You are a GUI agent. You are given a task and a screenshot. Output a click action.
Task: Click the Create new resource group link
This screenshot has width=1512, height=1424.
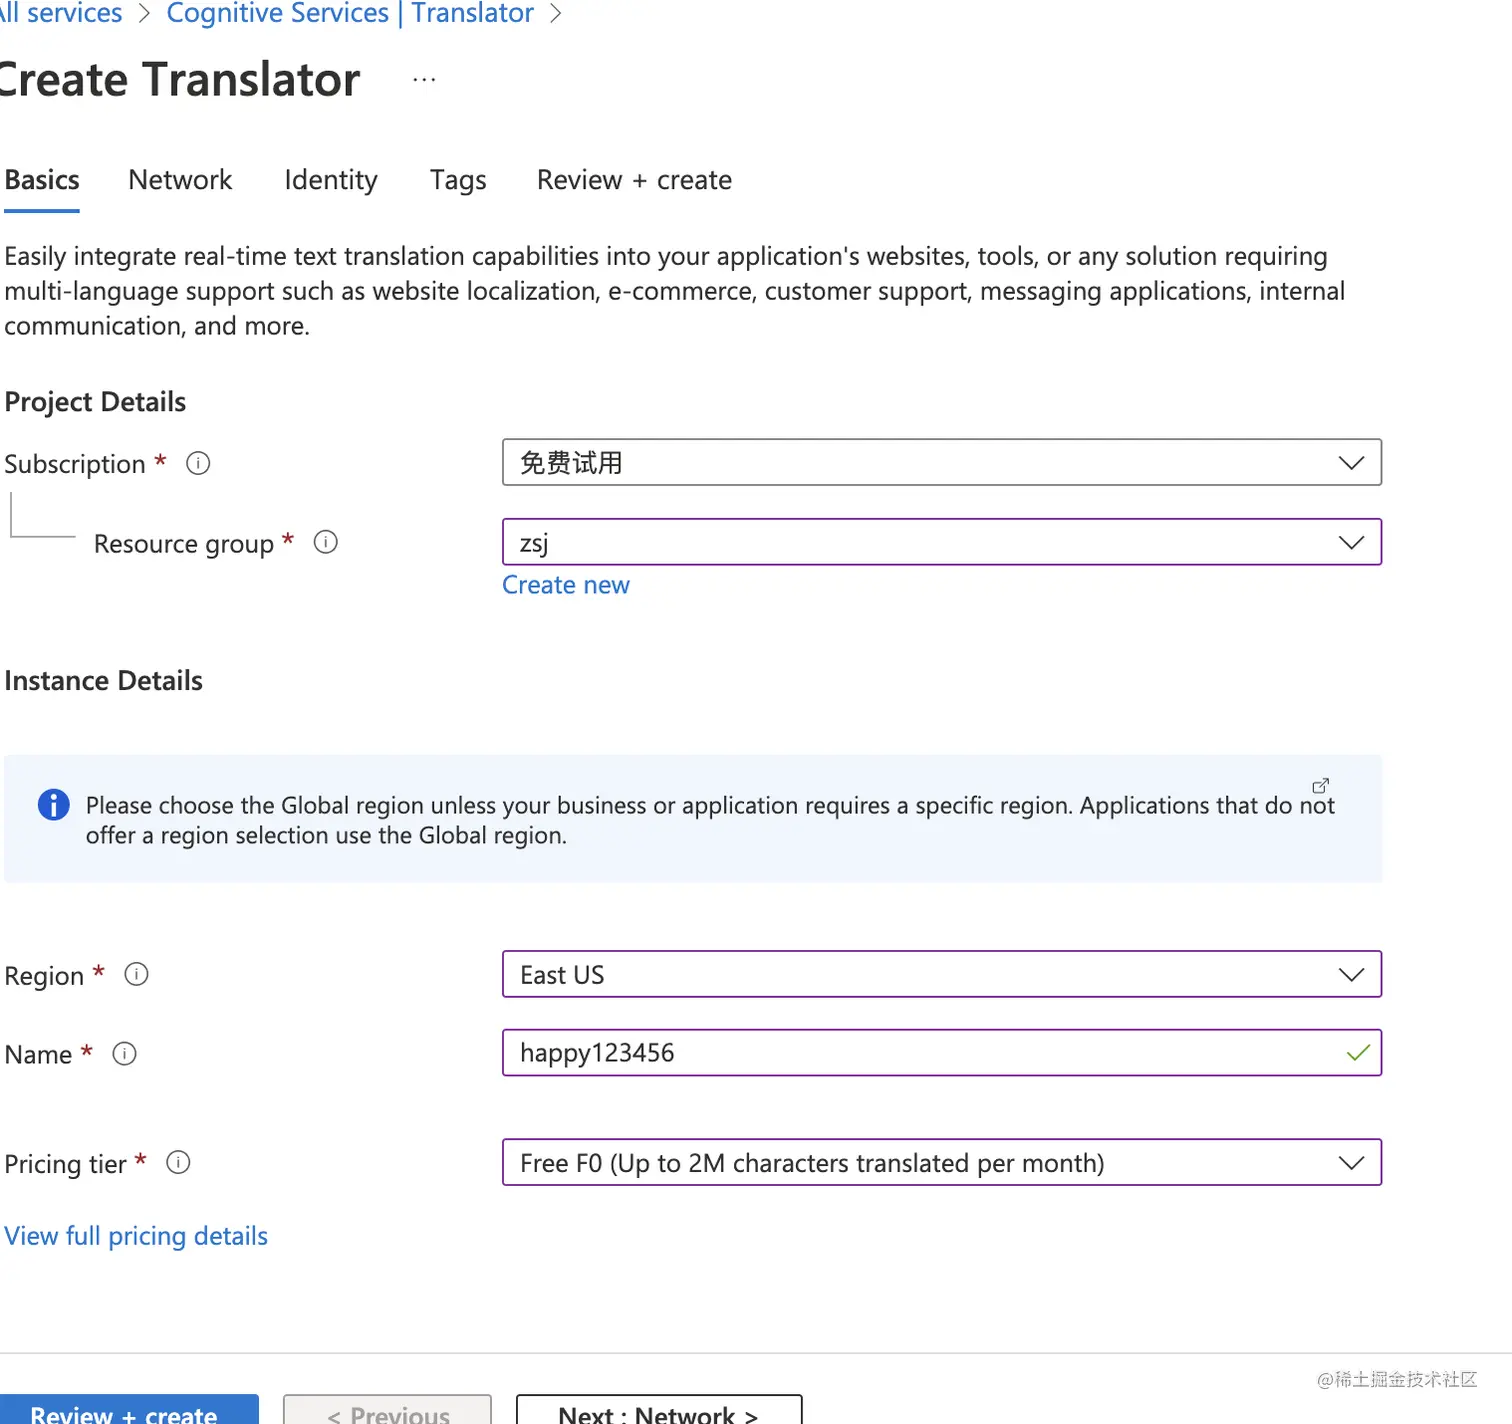click(566, 585)
